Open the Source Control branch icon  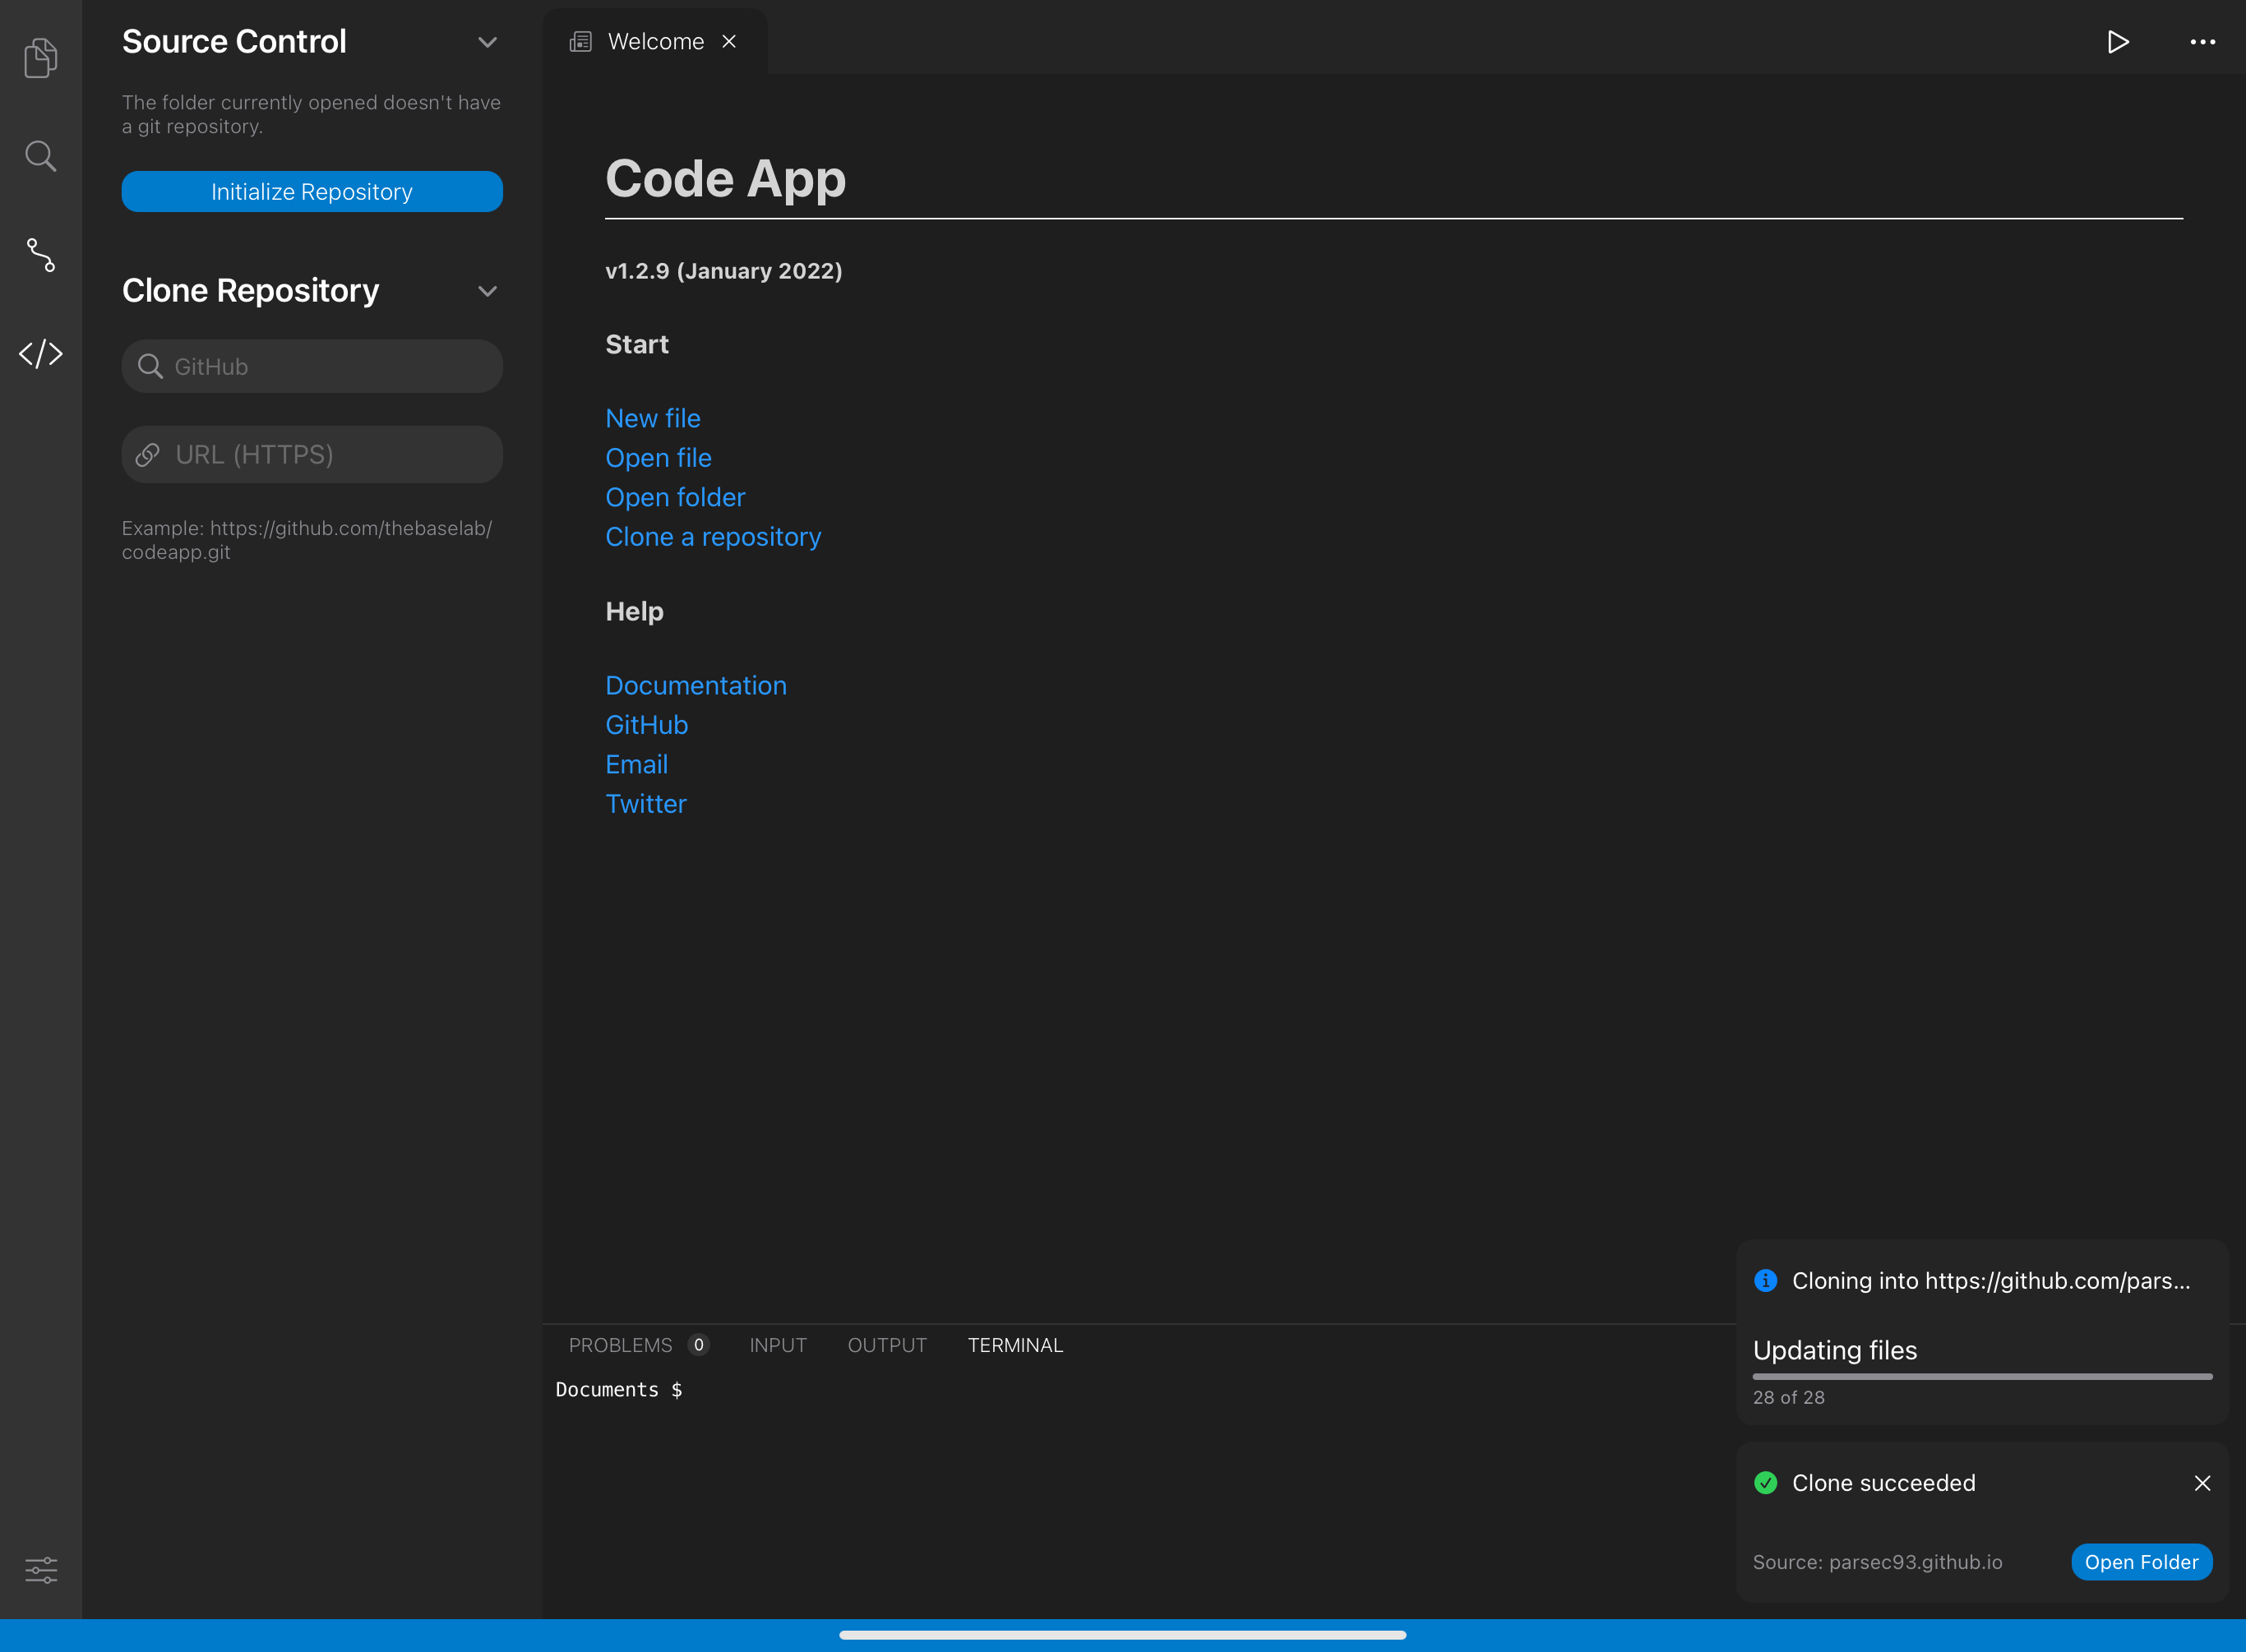[x=40, y=255]
